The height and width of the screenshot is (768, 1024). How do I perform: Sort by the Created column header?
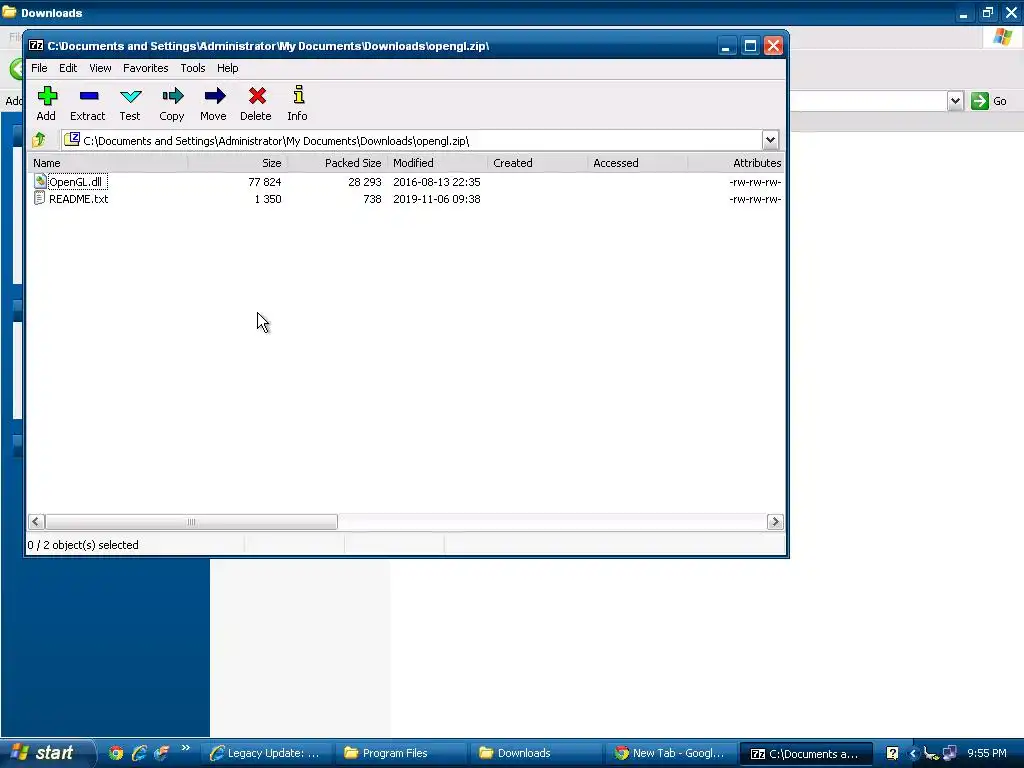click(537, 163)
